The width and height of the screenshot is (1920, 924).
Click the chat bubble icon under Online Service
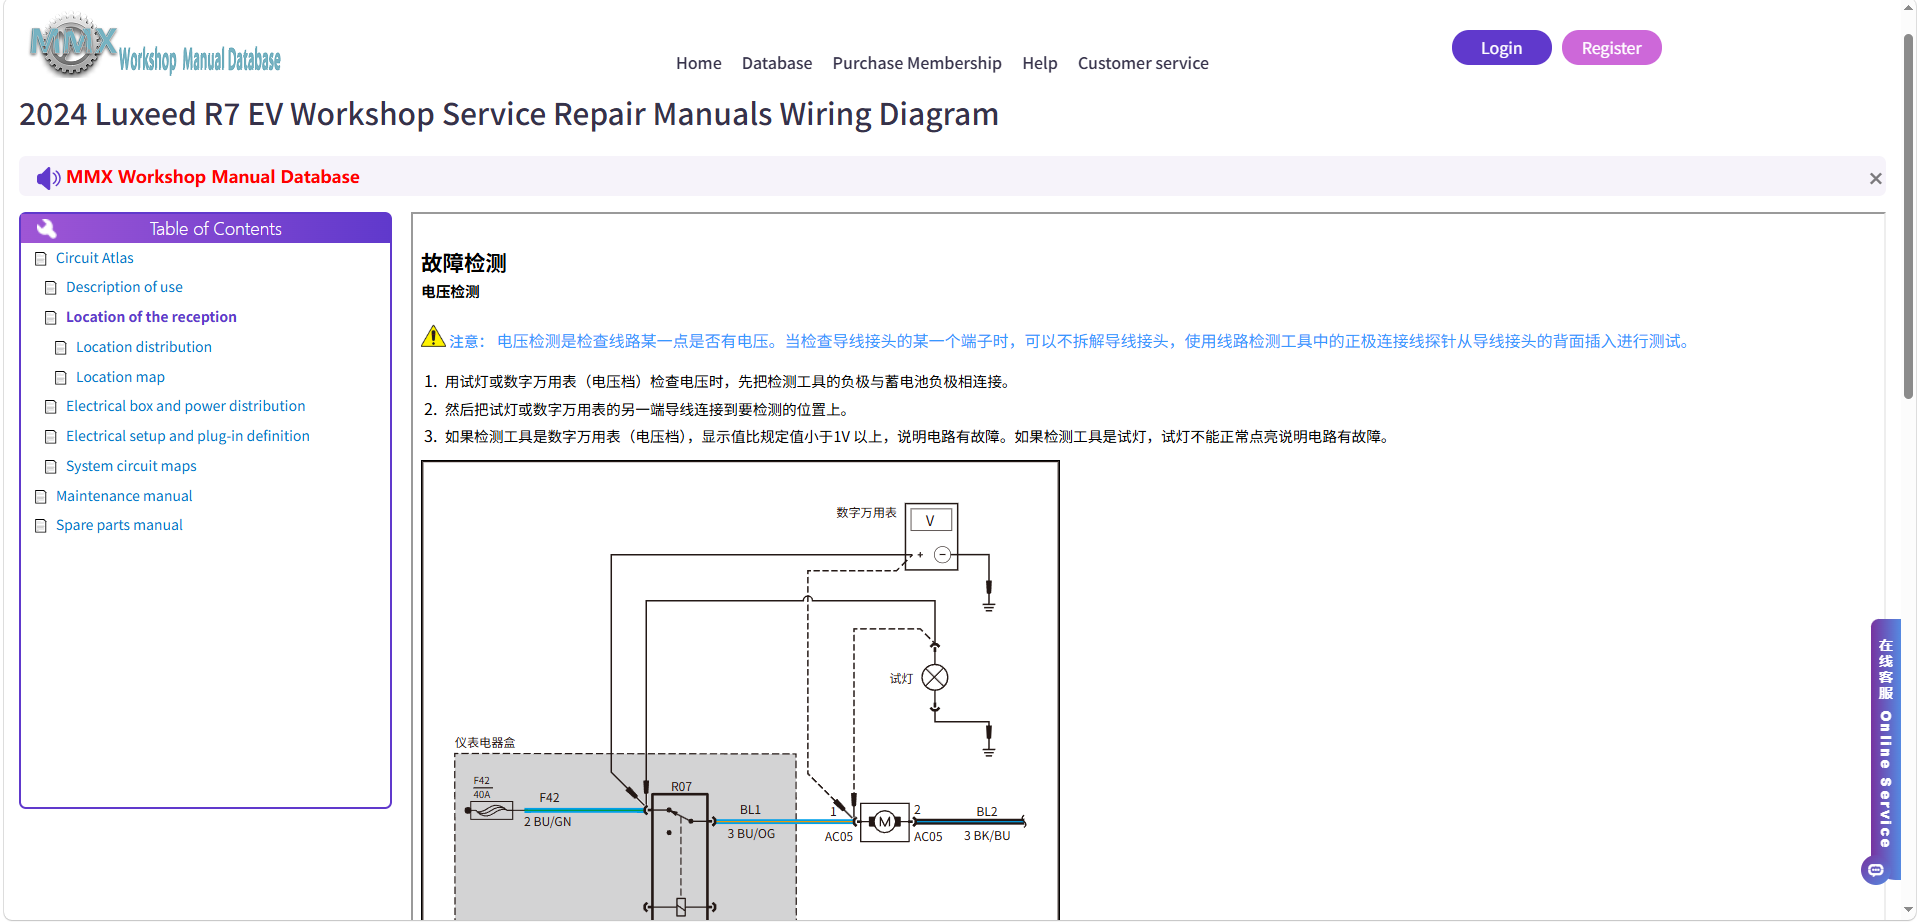[1875, 870]
